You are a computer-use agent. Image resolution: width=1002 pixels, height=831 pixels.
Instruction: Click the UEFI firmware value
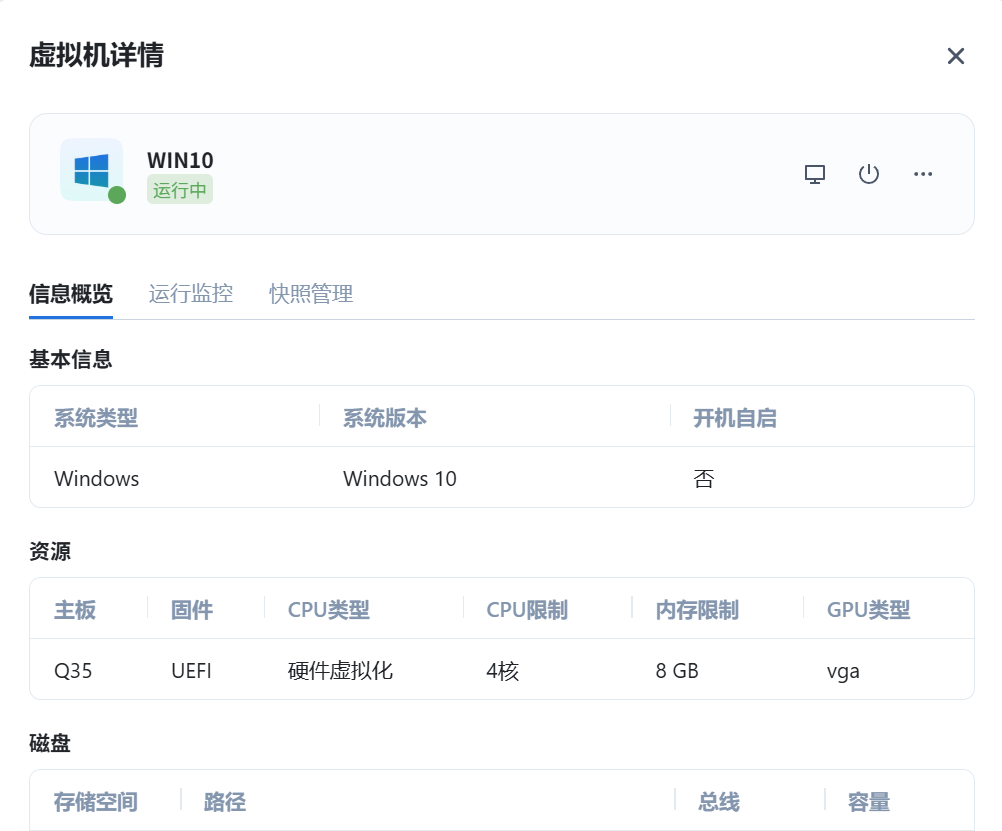191,671
